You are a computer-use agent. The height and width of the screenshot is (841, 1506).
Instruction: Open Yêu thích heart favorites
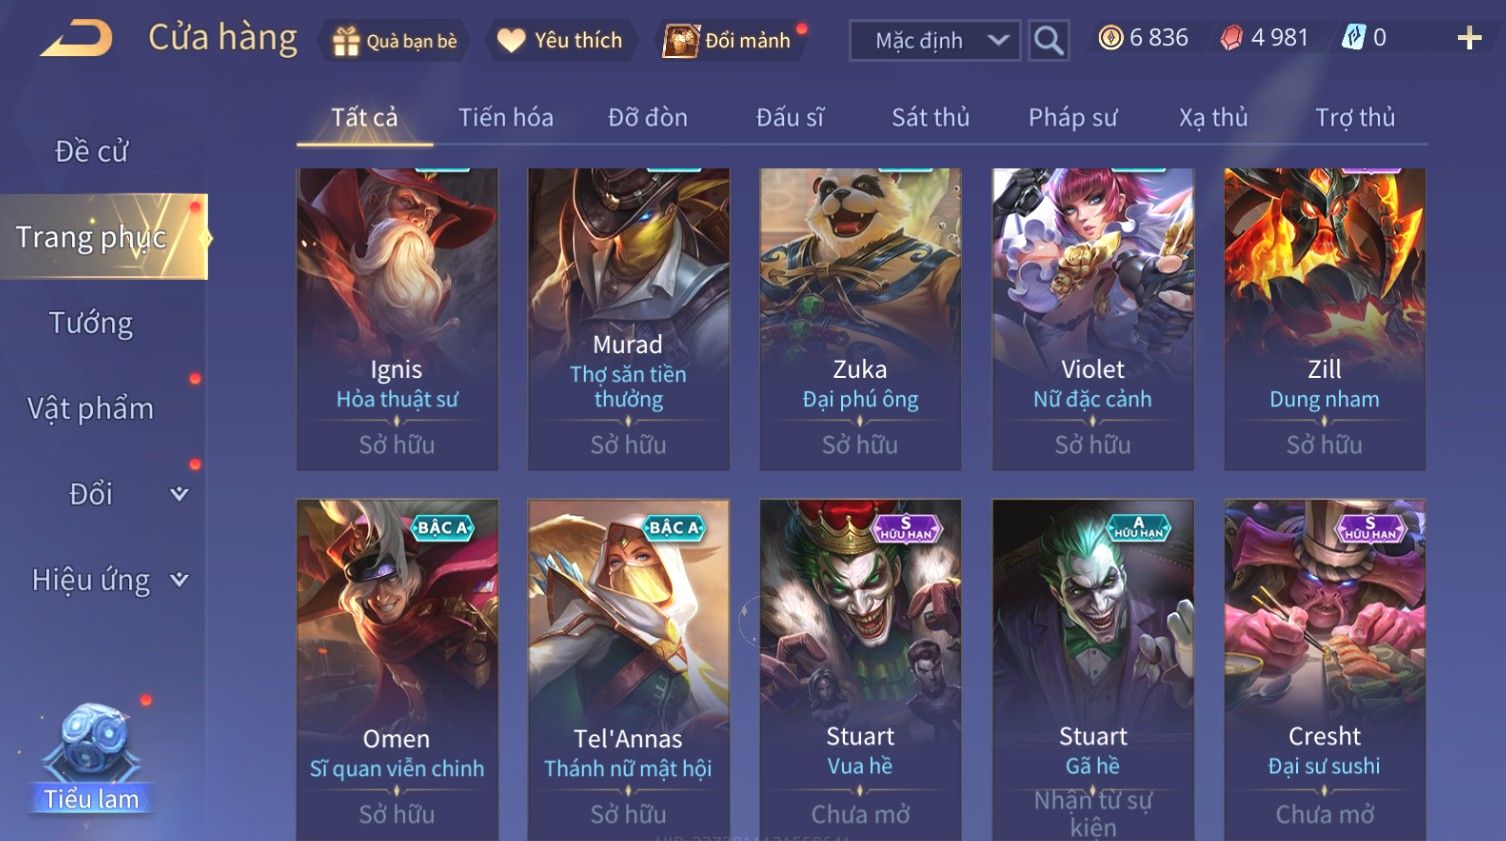click(511, 41)
